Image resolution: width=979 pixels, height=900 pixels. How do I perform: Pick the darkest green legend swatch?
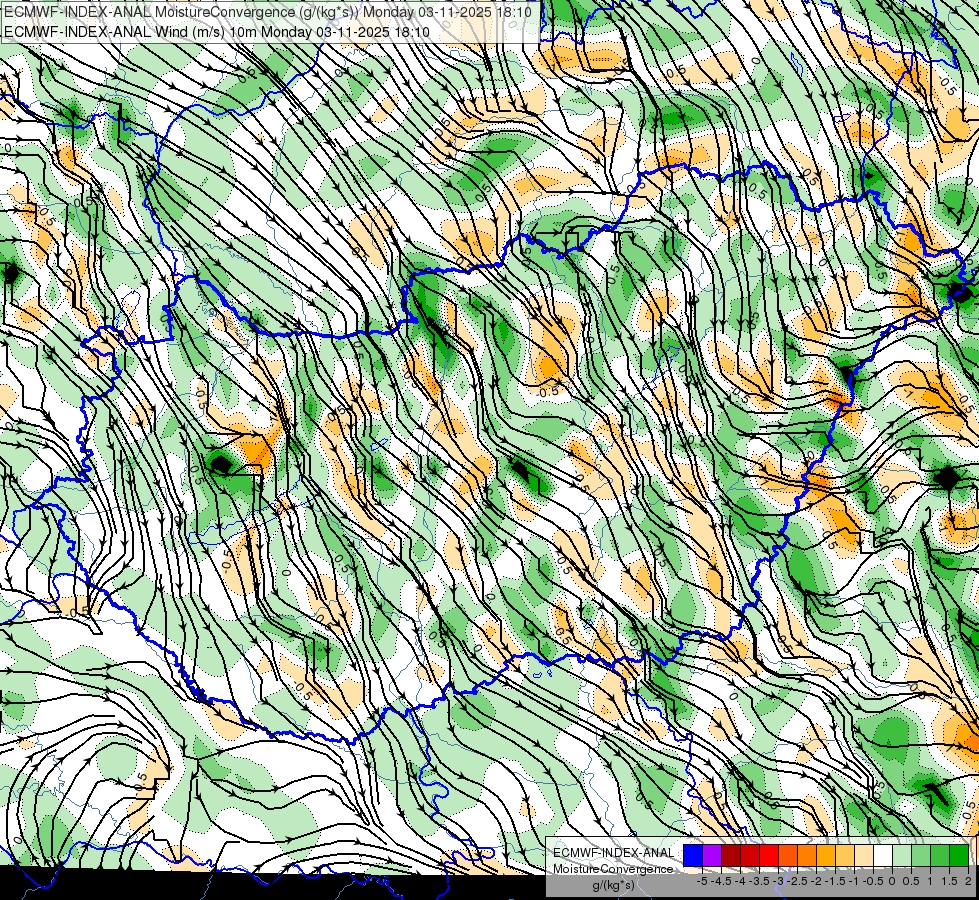tap(959, 855)
